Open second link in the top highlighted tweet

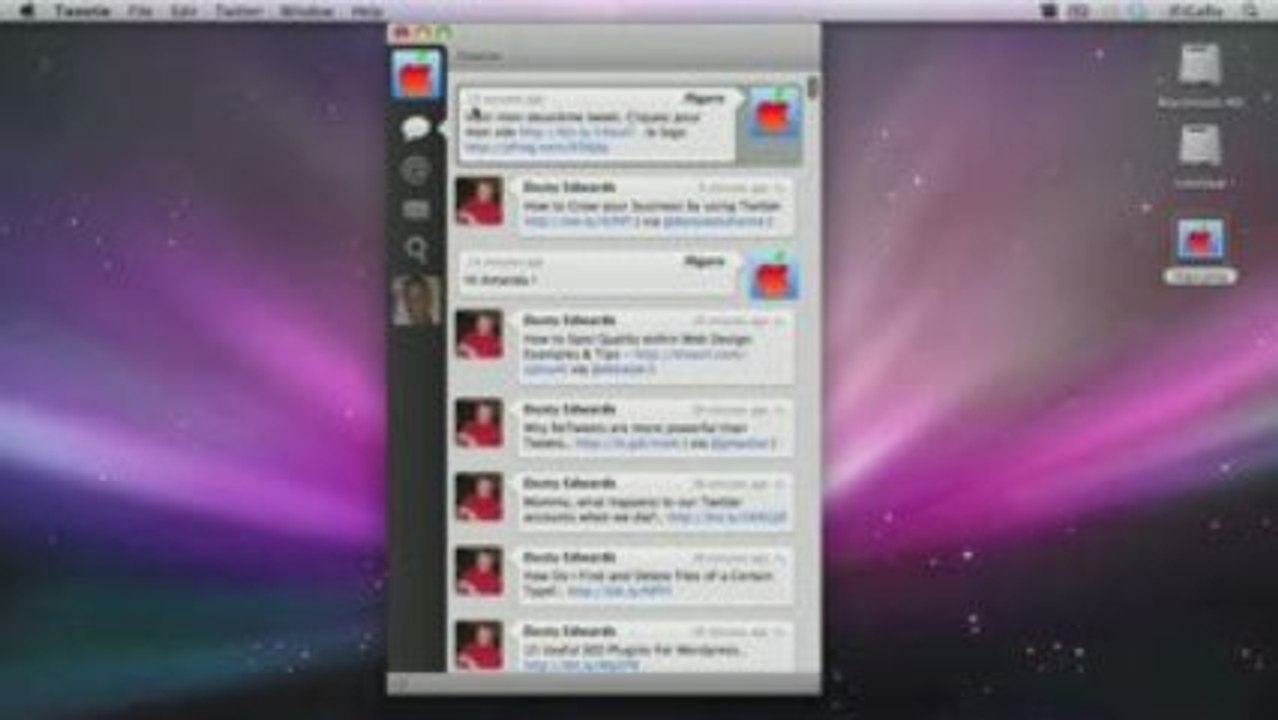(537, 147)
